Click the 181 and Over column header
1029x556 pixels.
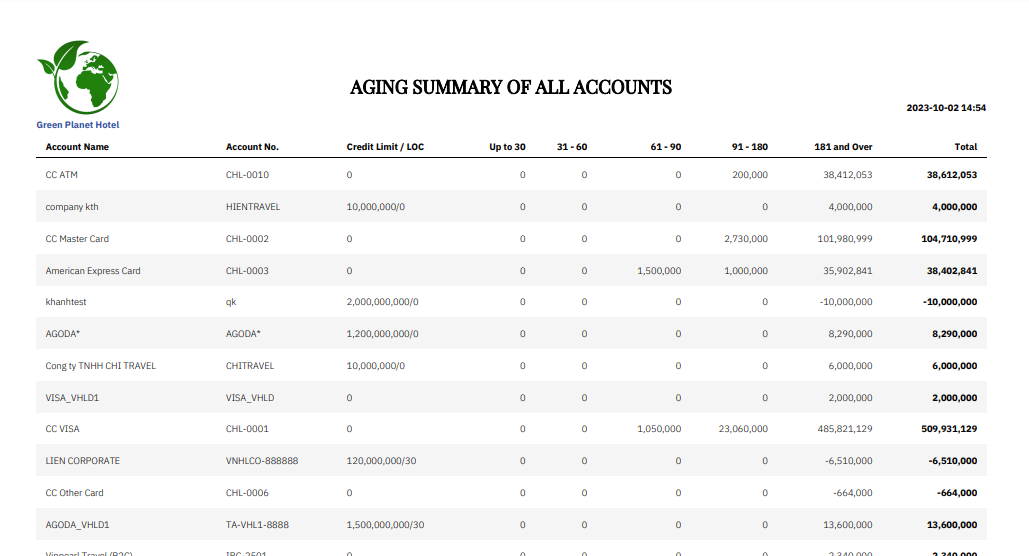[843, 147]
